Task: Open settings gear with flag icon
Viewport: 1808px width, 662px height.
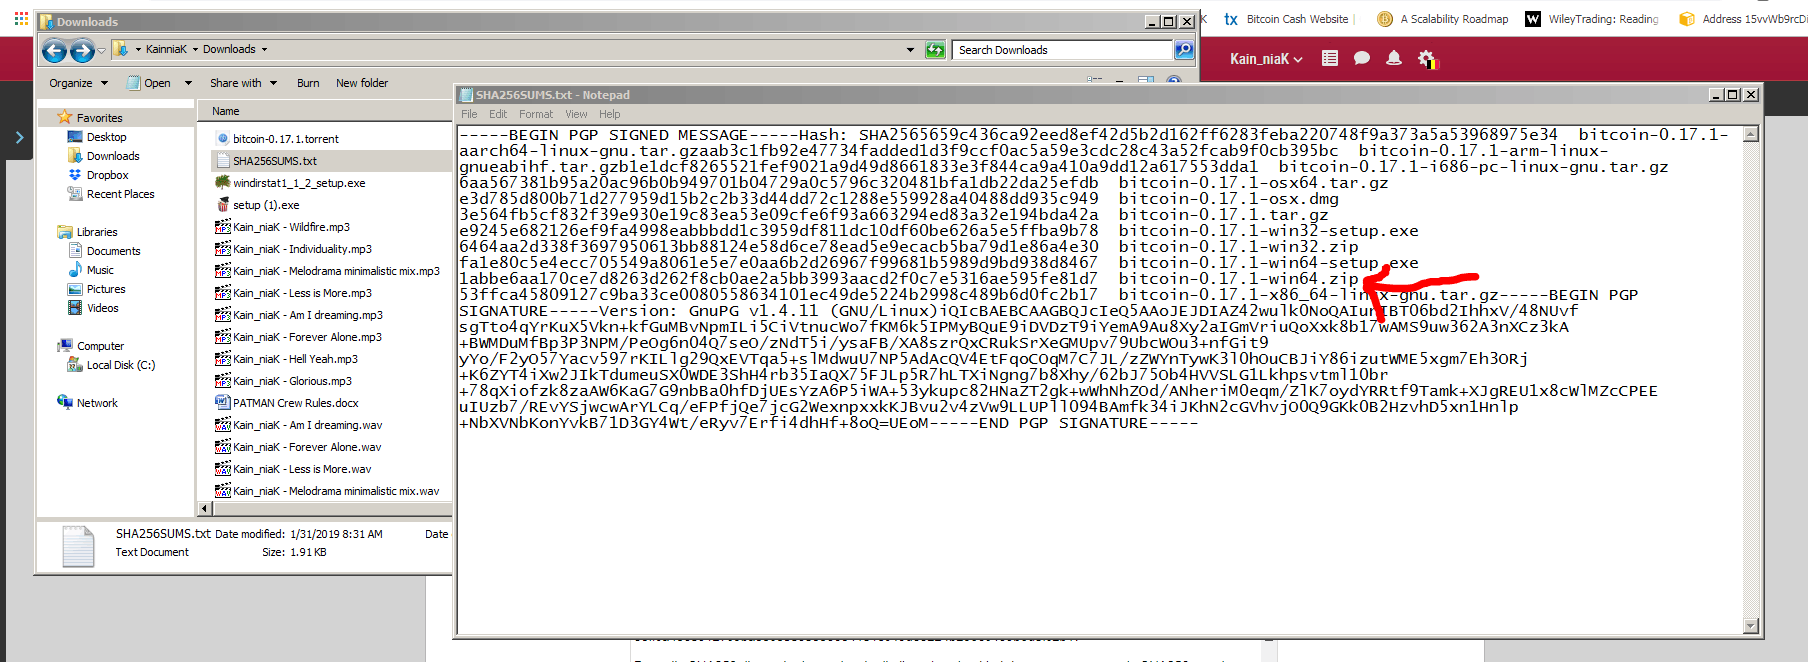Action: click(x=1427, y=59)
